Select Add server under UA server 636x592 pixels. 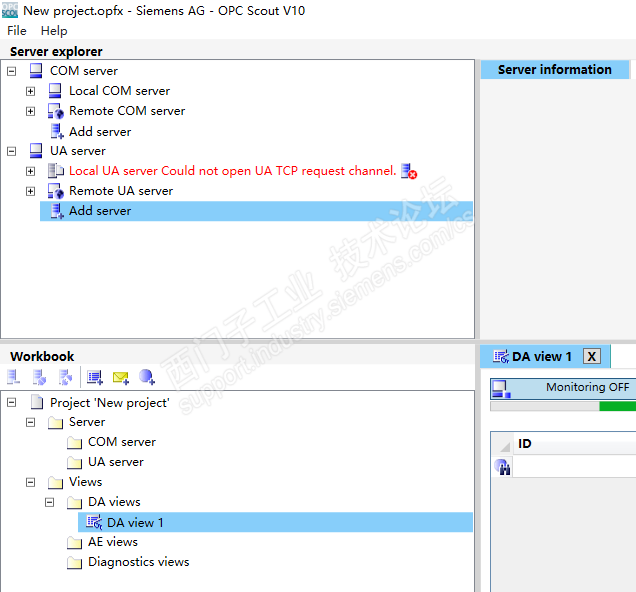click(x=256, y=211)
